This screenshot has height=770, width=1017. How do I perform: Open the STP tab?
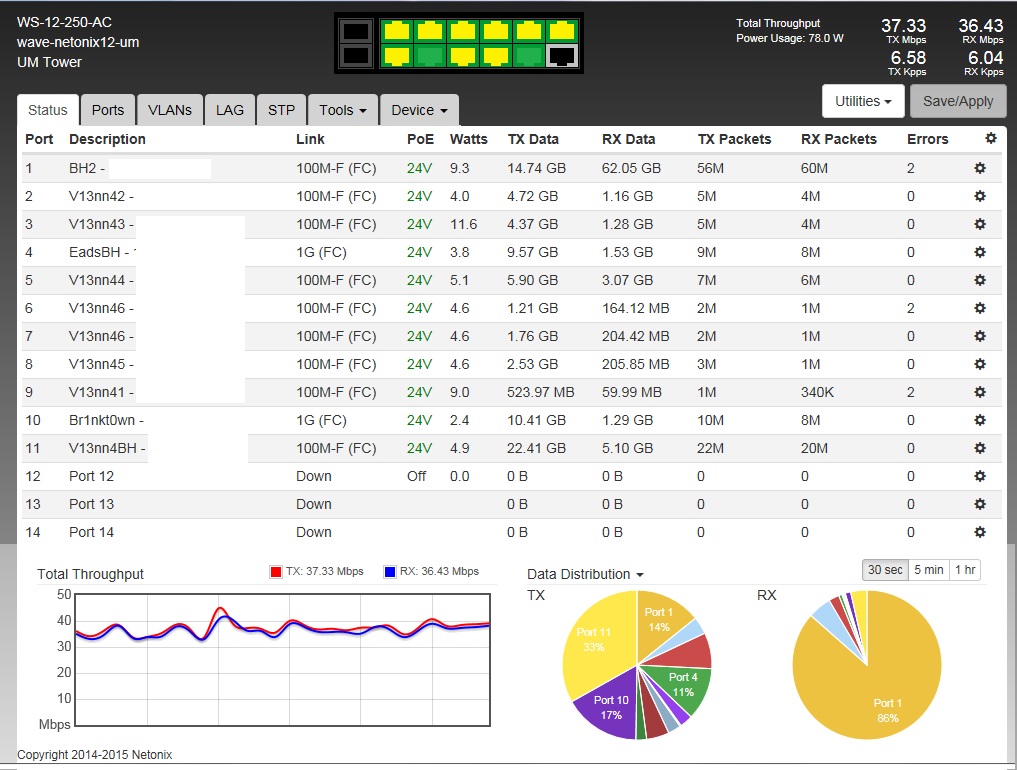coord(281,110)
